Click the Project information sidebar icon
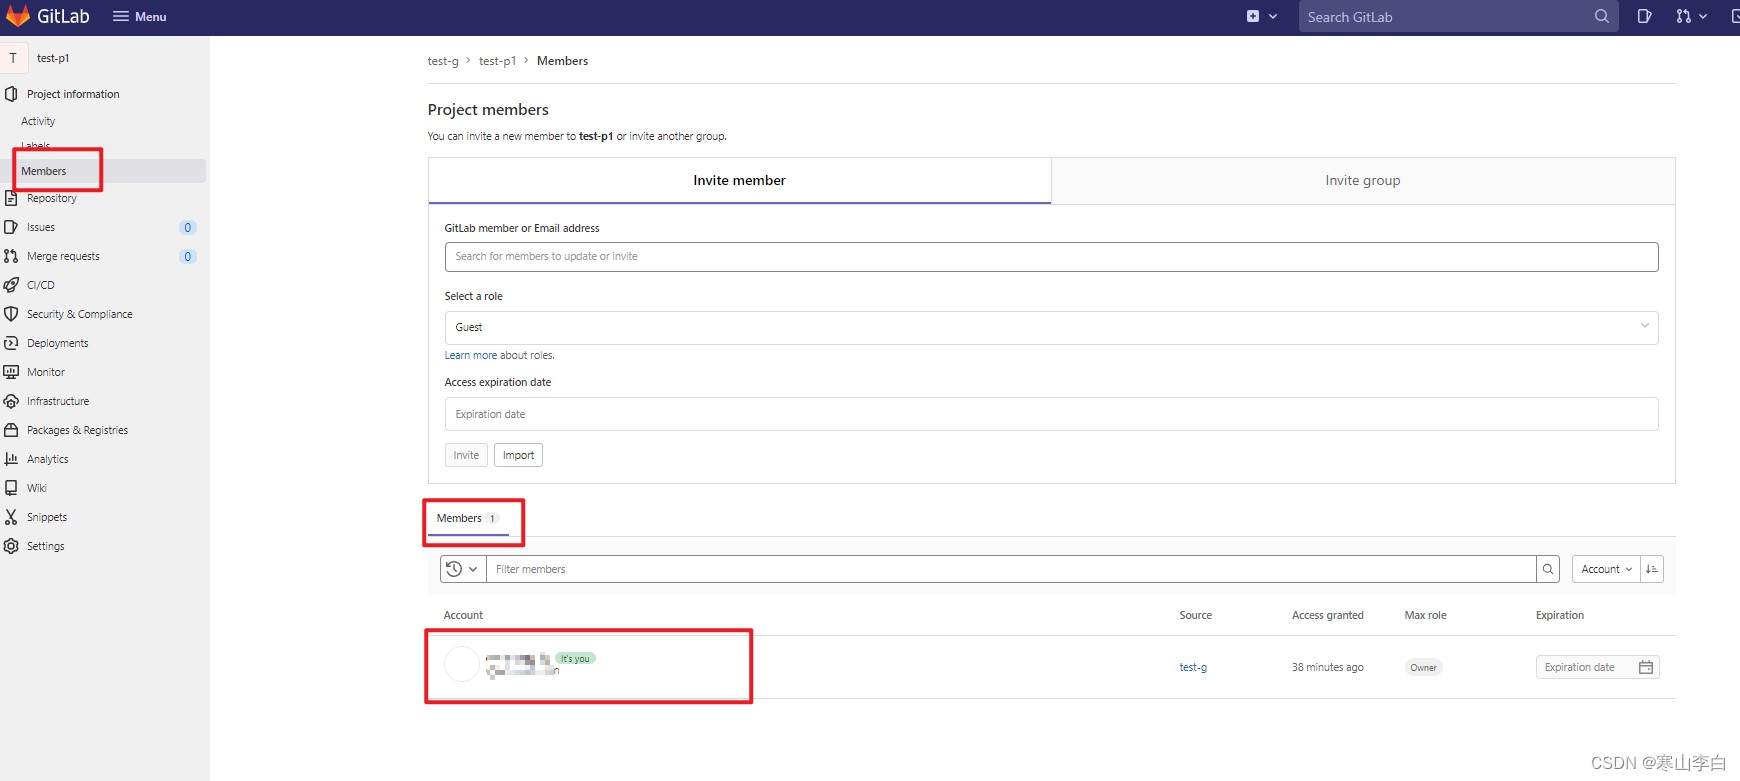 pyautogui.click(x=11, y=94)
